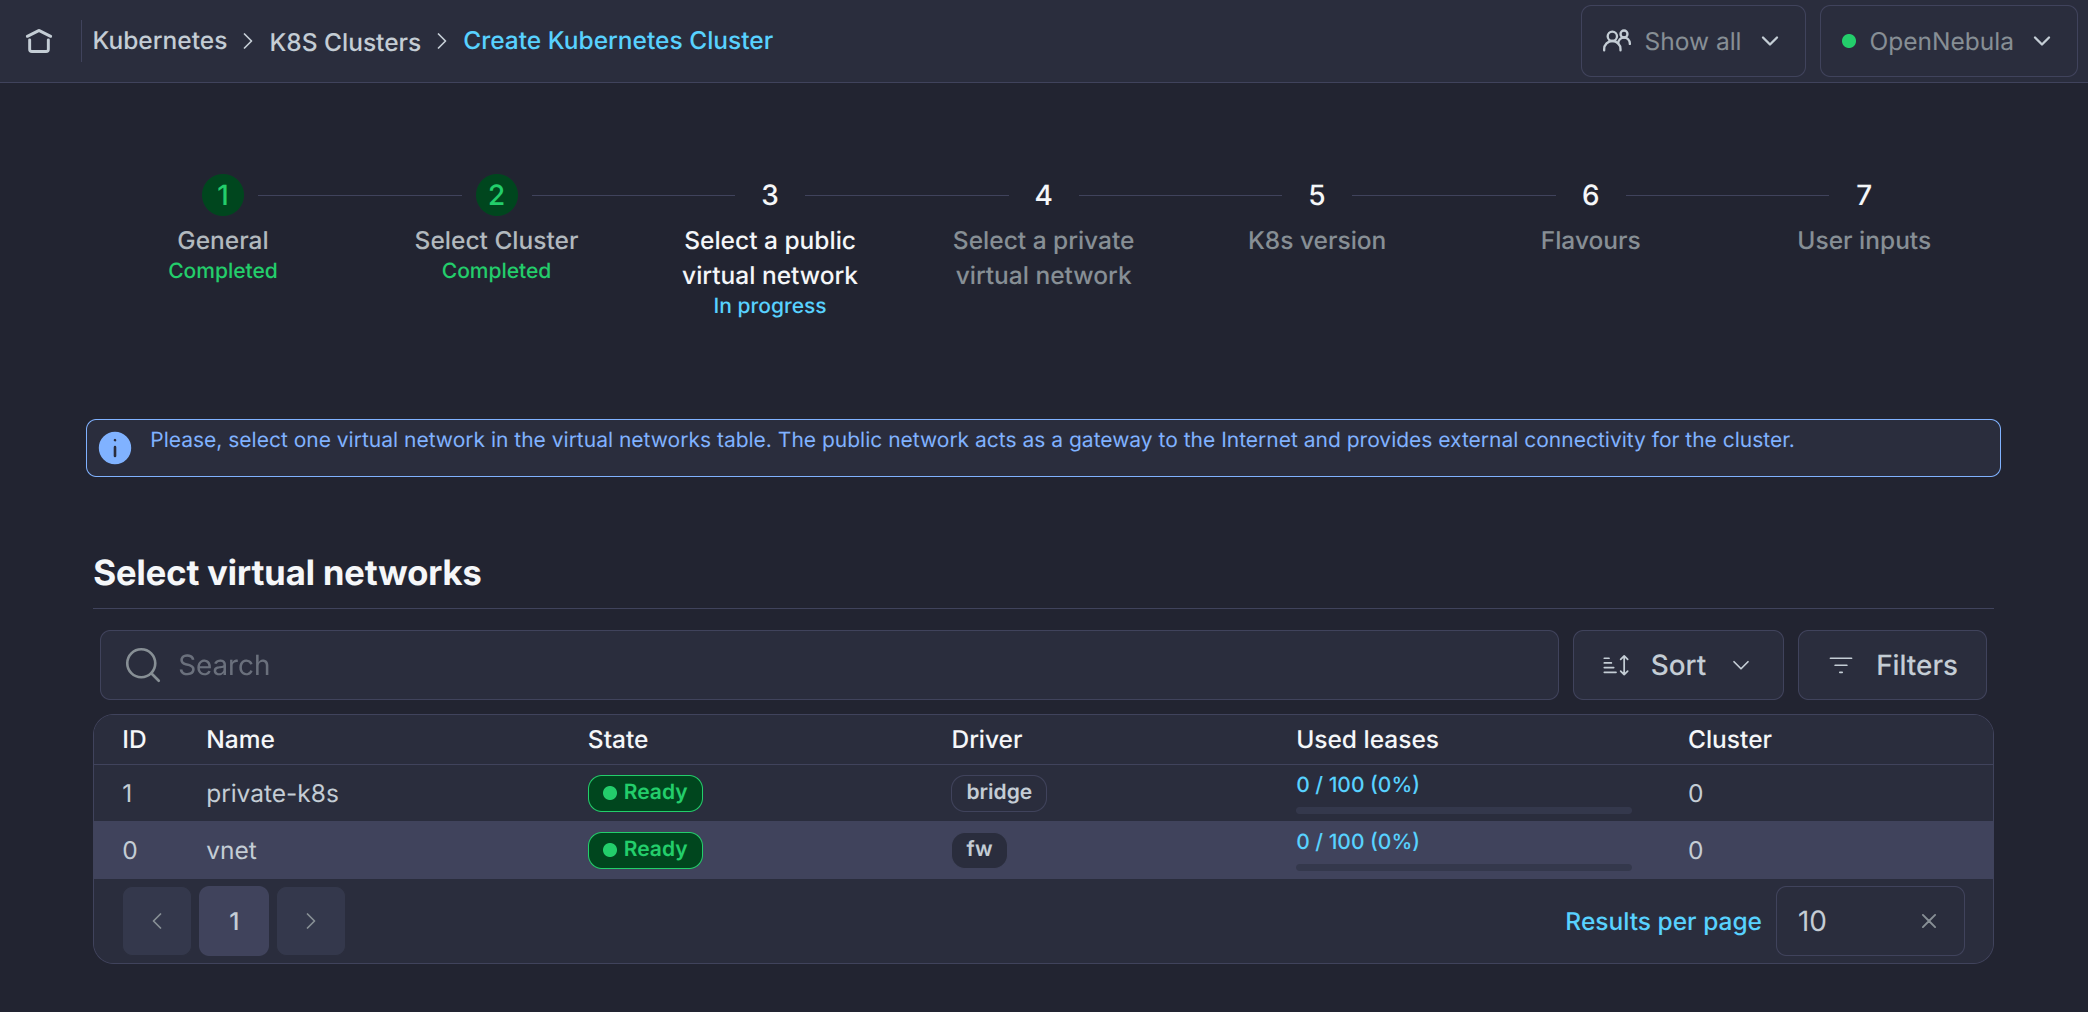This screenshot has height=1012, width=2088.
Task: Click the Driver column header
Action: tap(987, 739)
